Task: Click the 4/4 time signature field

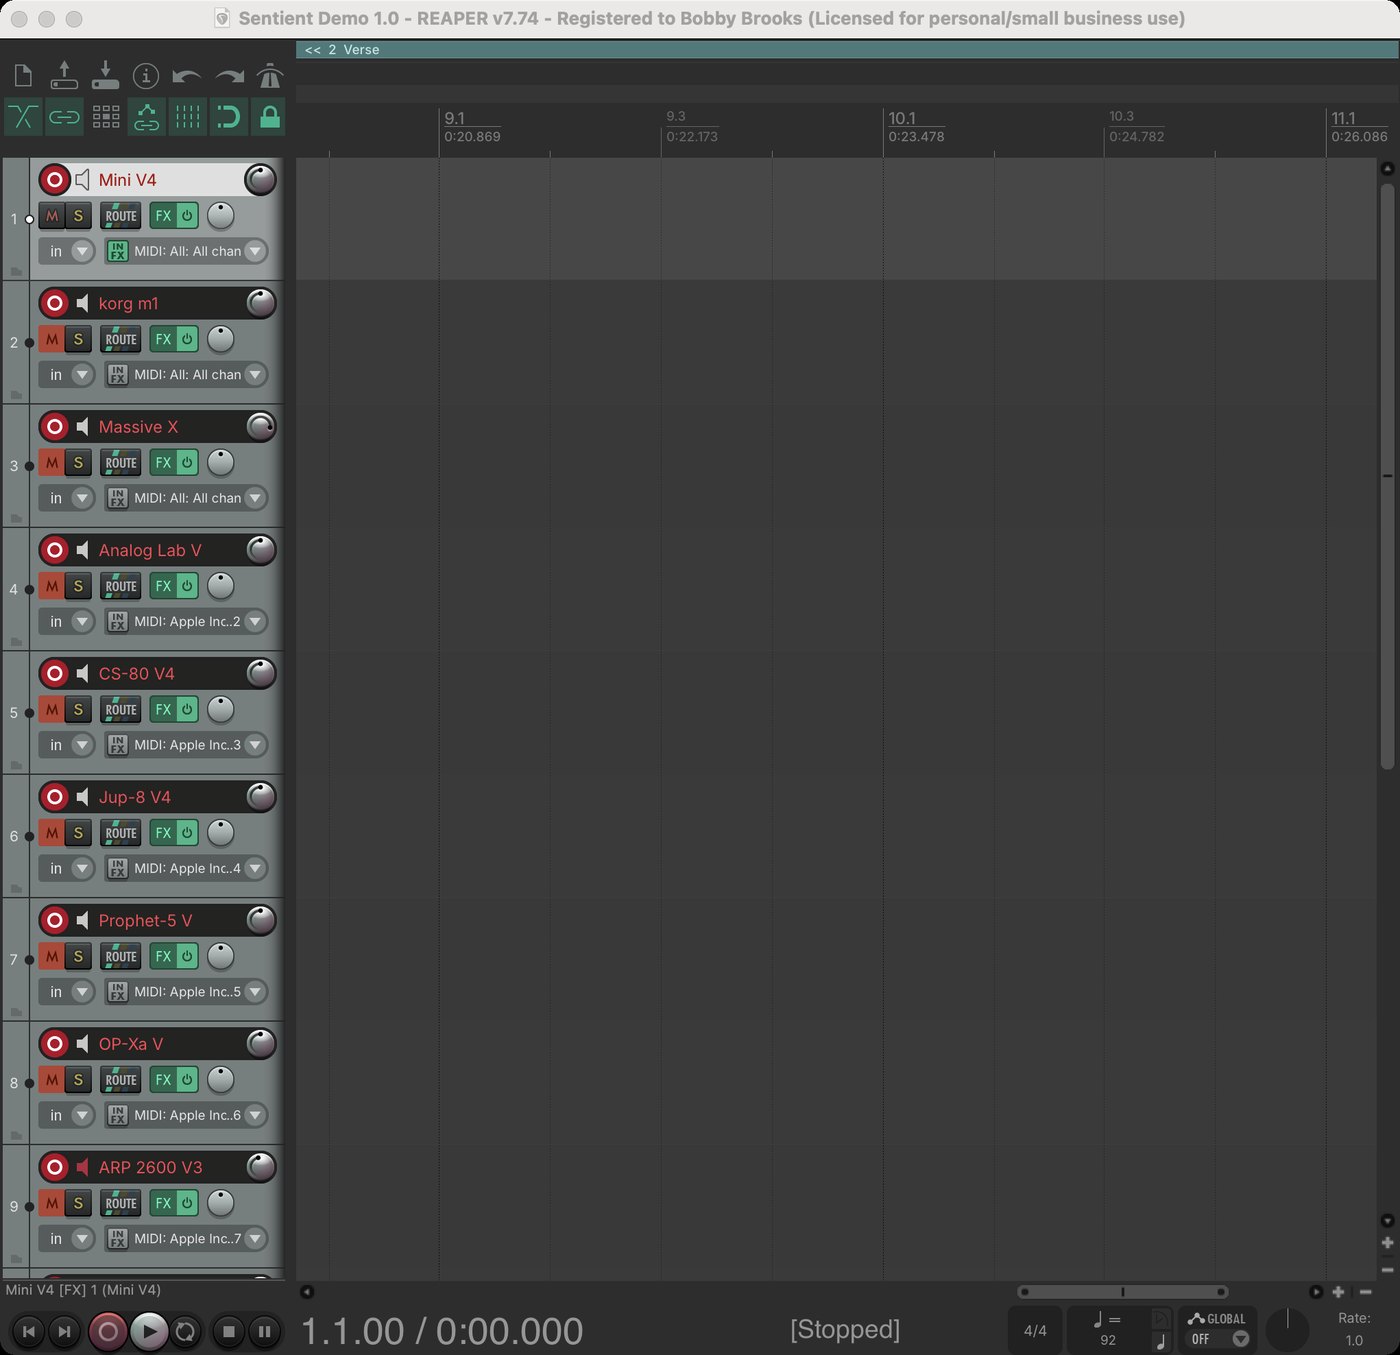Action: [1035, 1331]
